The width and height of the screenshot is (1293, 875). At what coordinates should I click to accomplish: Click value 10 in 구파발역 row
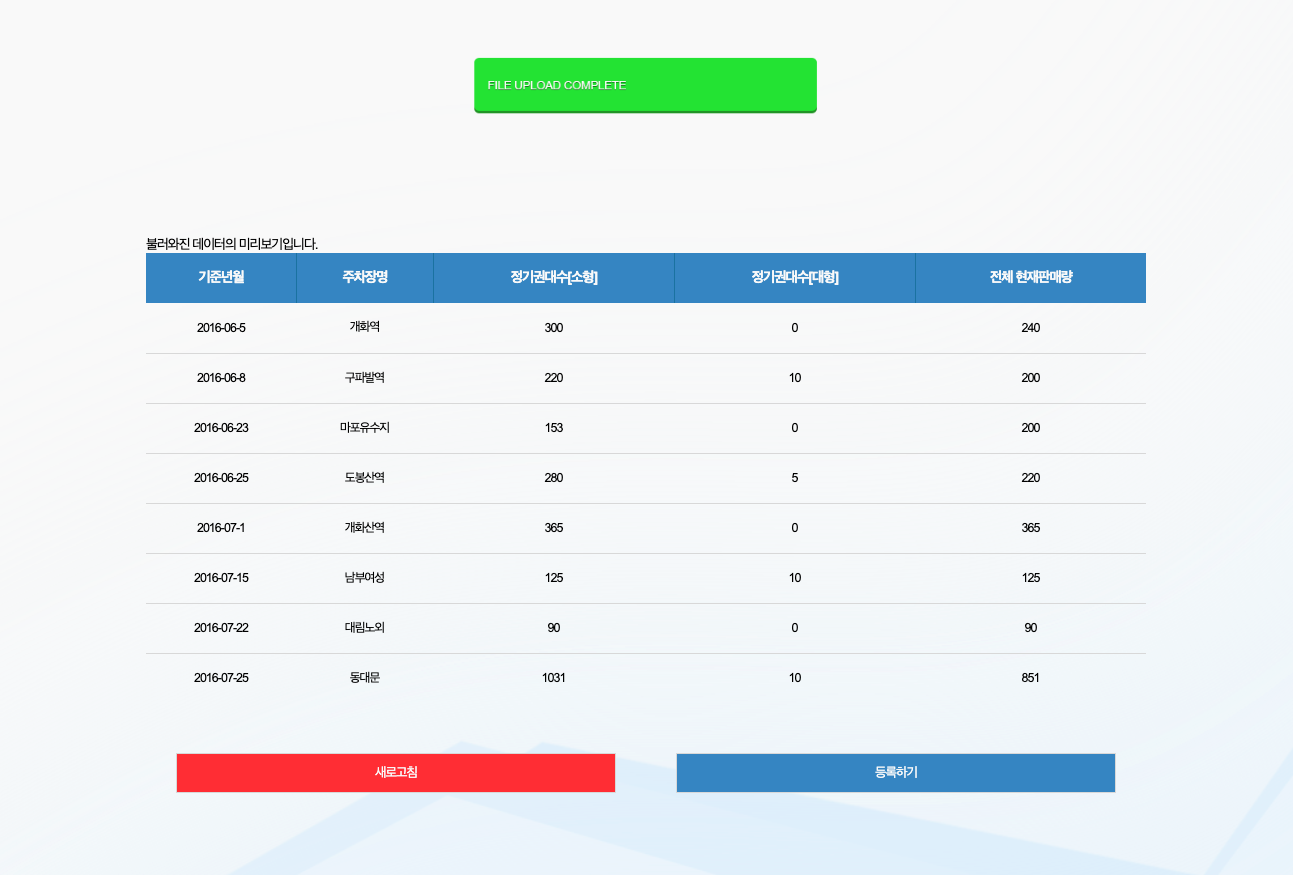(x=795, y=378)
